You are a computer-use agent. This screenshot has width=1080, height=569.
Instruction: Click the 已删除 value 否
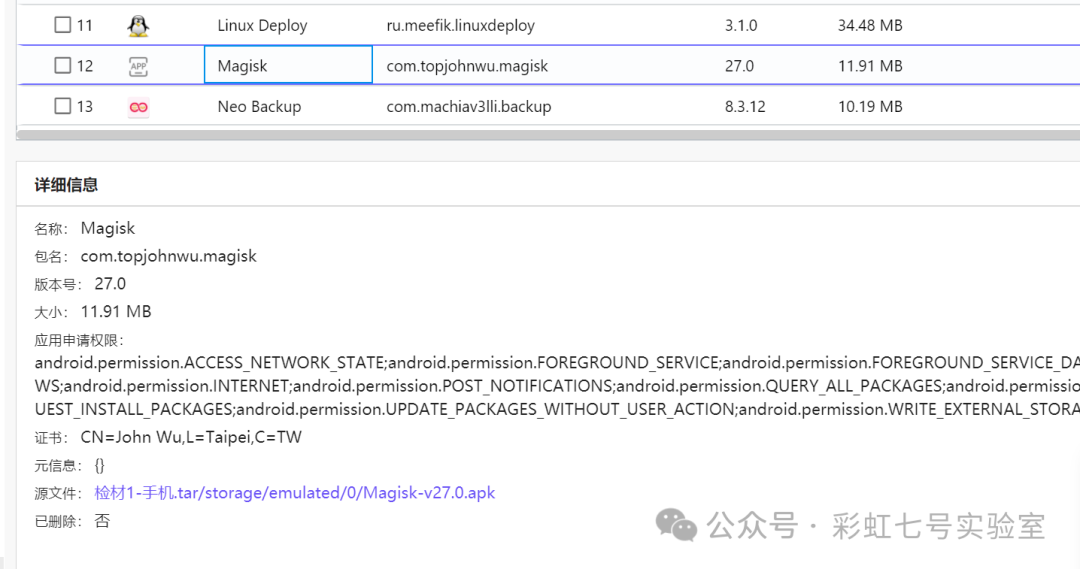(x=102, y=521)
